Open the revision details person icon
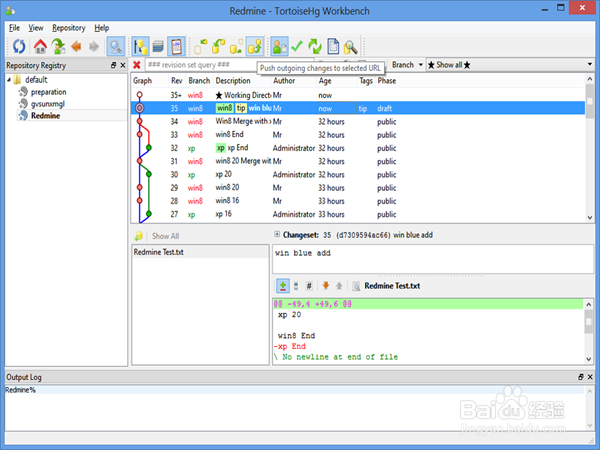Image resolution: width=600 pixels, height=450 pixels. pos(279,47)
